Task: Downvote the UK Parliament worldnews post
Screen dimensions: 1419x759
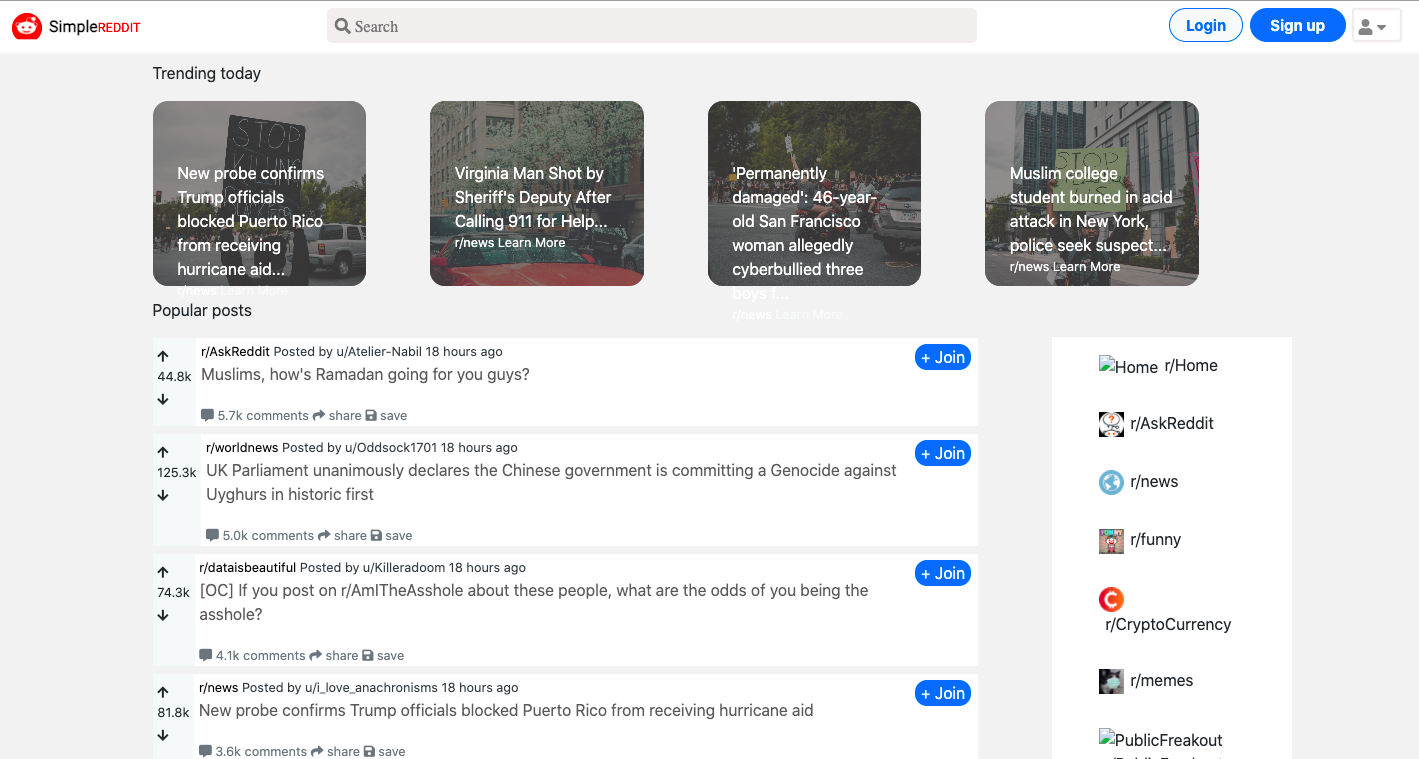Action: click(x=163, y=495)
